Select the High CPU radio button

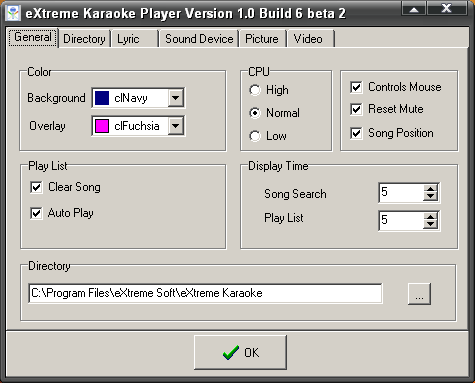(x=255, y=90)
